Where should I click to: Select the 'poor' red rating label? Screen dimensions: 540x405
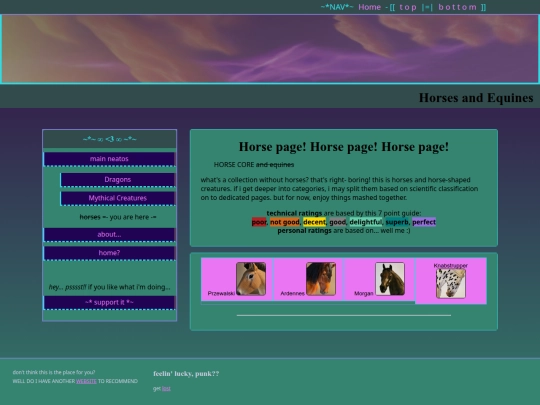[259, 222]
